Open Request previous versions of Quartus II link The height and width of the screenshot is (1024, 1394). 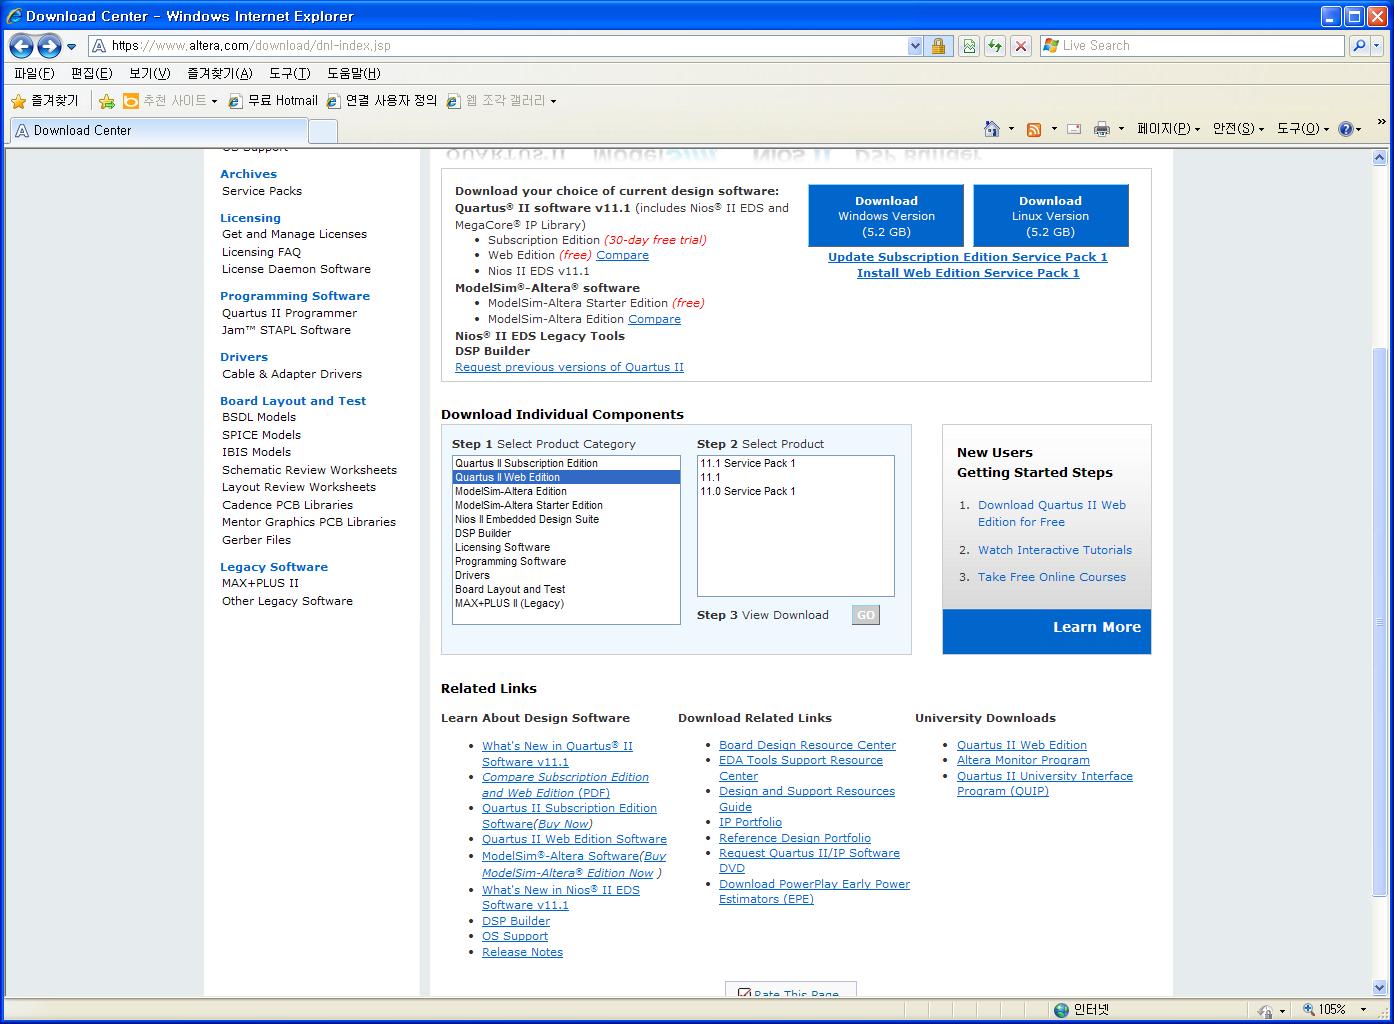tap(569, 367)
